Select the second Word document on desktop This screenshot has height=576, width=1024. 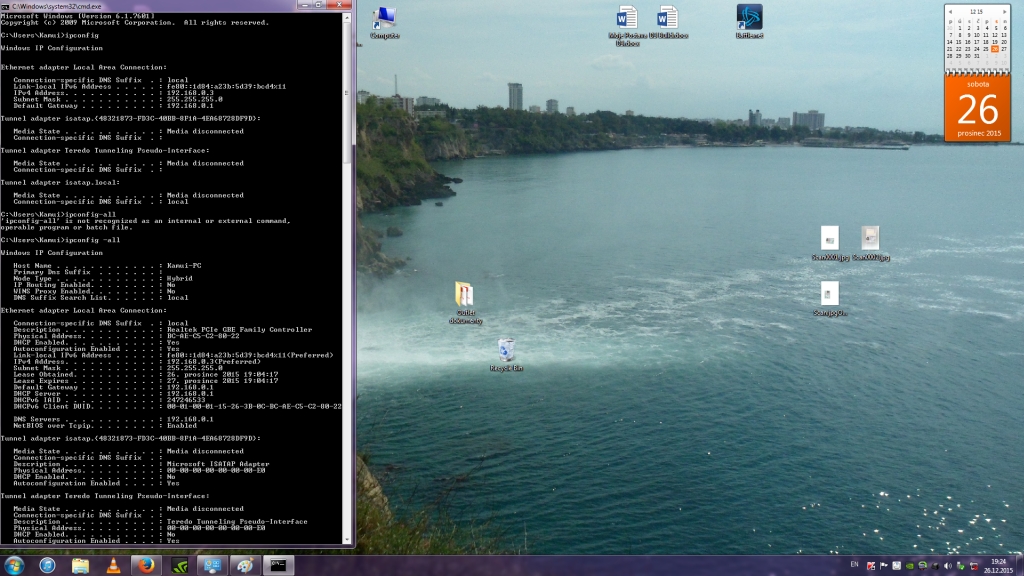click(x=667, y=19)
